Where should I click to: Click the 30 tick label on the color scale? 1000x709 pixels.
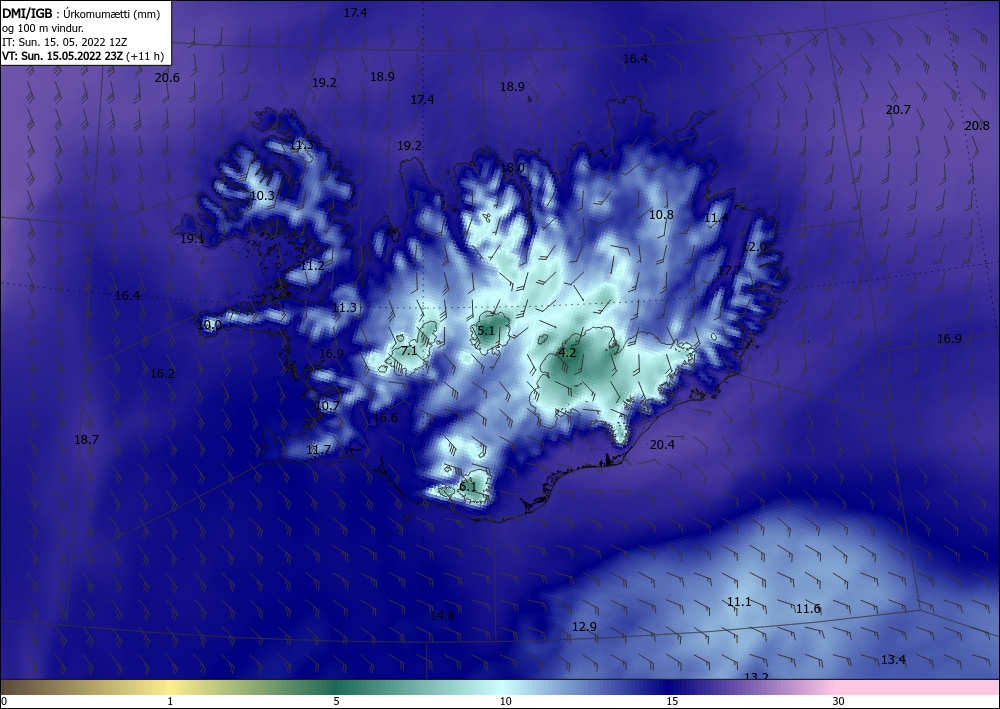tap(839, 701)
